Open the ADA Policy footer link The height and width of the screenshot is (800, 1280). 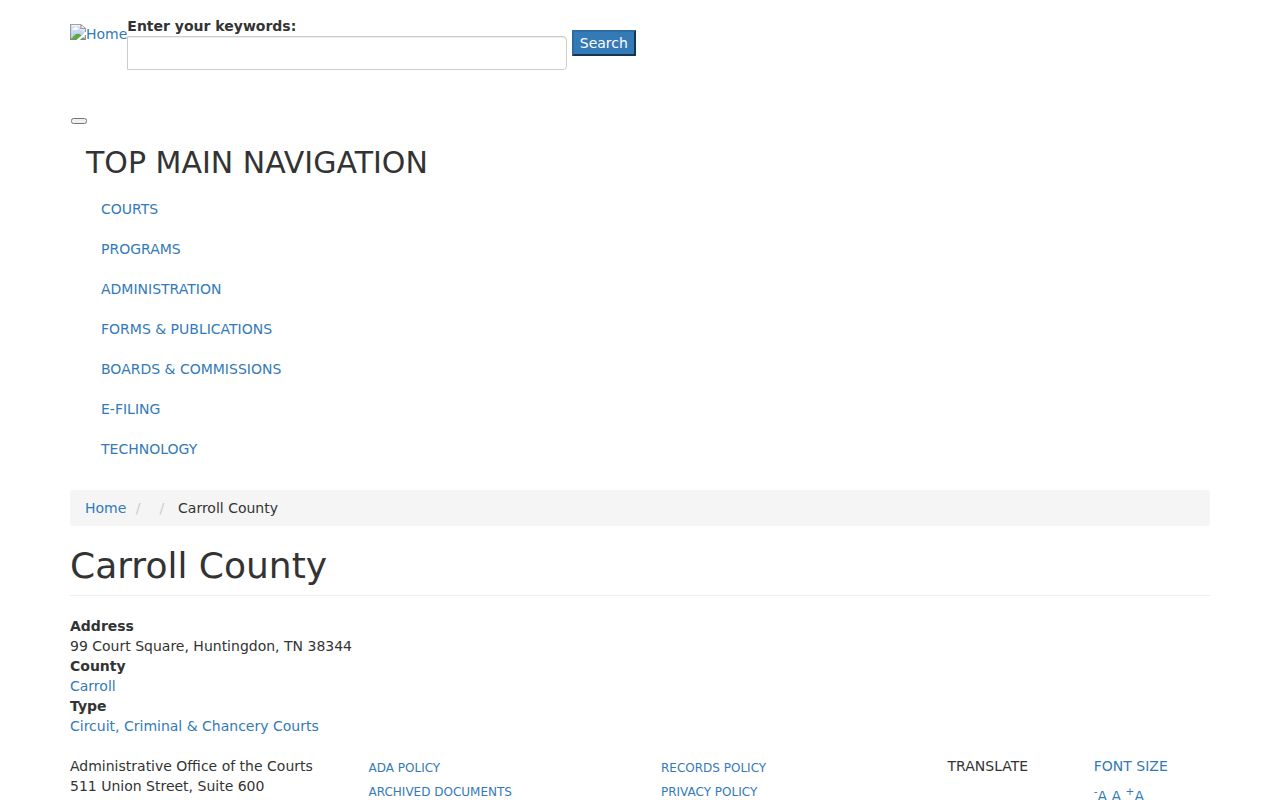pos(404,768)
